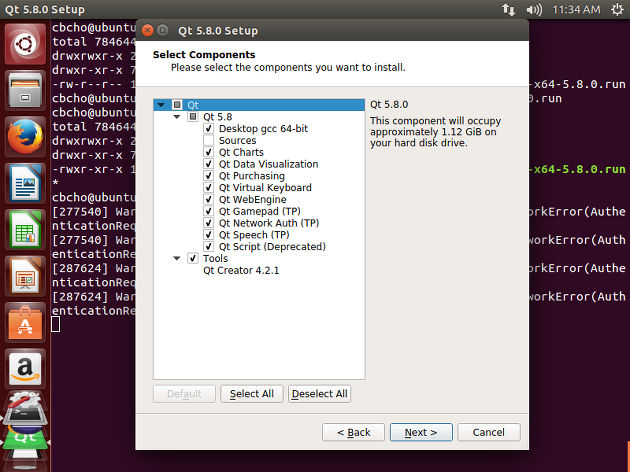Uncheck Desktop gcc 64-bit component
630x472 pixels.
click(208, 129)
